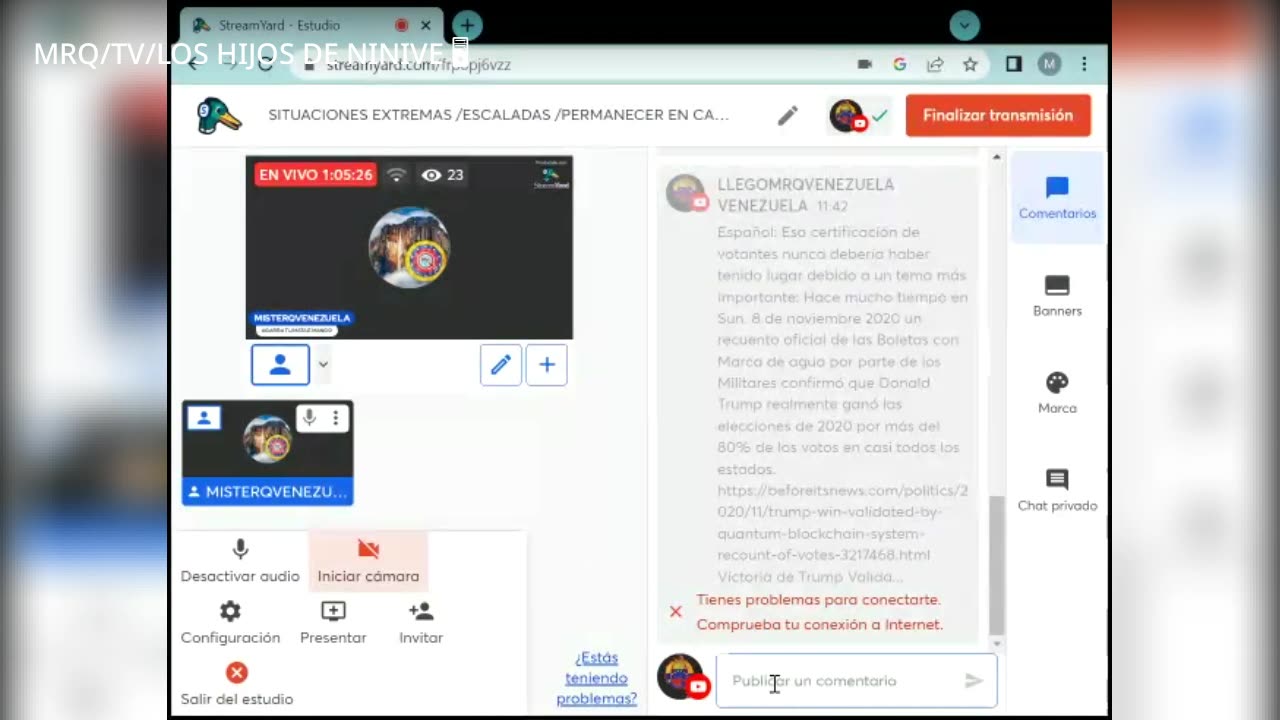Click avatar beside comment input
The width and height of the screenshot is (1280, 720).
click(681, 676)
